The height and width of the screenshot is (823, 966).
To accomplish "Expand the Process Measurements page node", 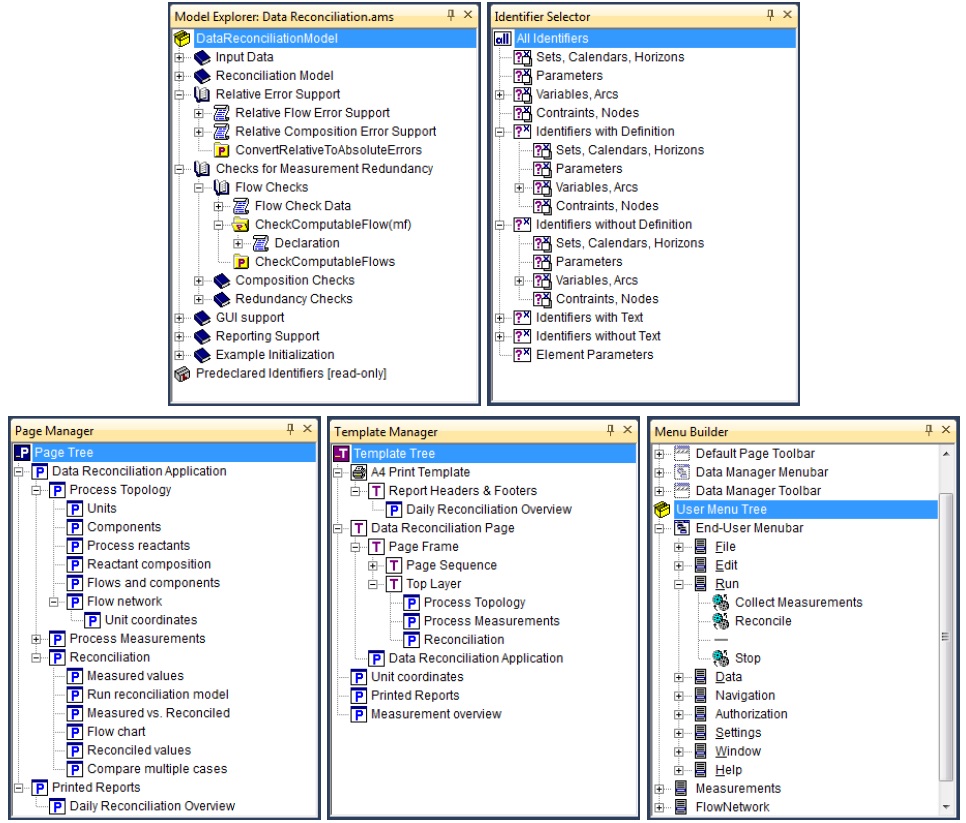I will 36,639.
